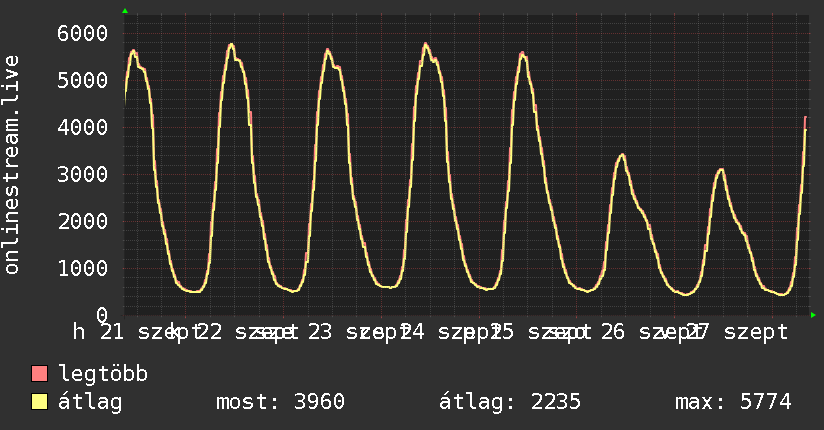Image resolution: width=824 pixels, height=430 pixels.
Task: Click the green arrow at x-axis end
Action: click(813, 315)
